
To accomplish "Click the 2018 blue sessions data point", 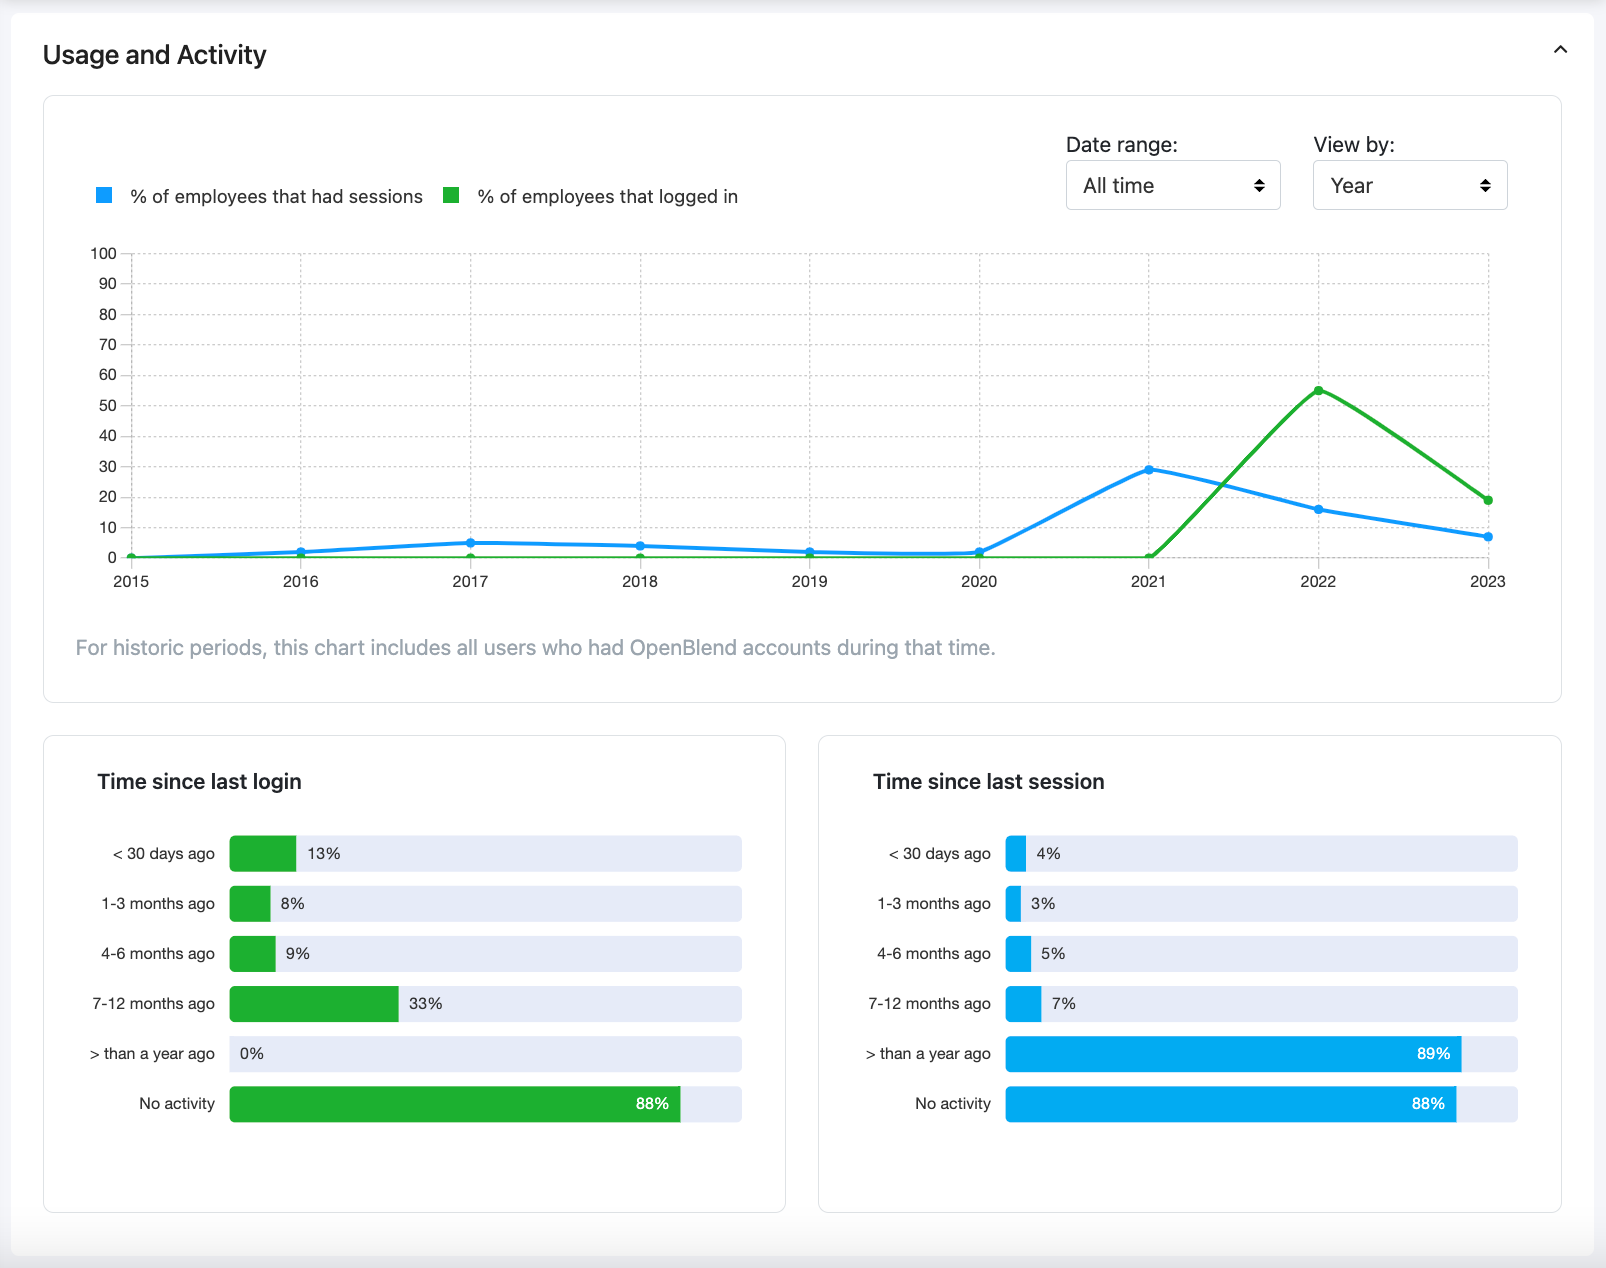I will coord(640,546).
